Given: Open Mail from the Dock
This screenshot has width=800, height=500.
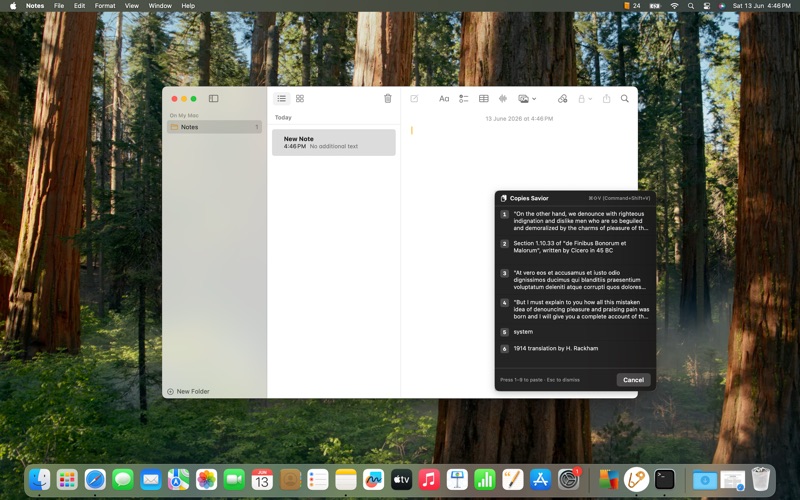Looking at the screenshot, I should point(151,480).
